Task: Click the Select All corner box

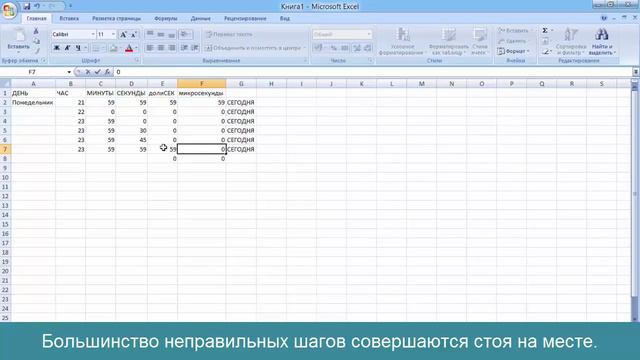Action: tap(5, 84)
